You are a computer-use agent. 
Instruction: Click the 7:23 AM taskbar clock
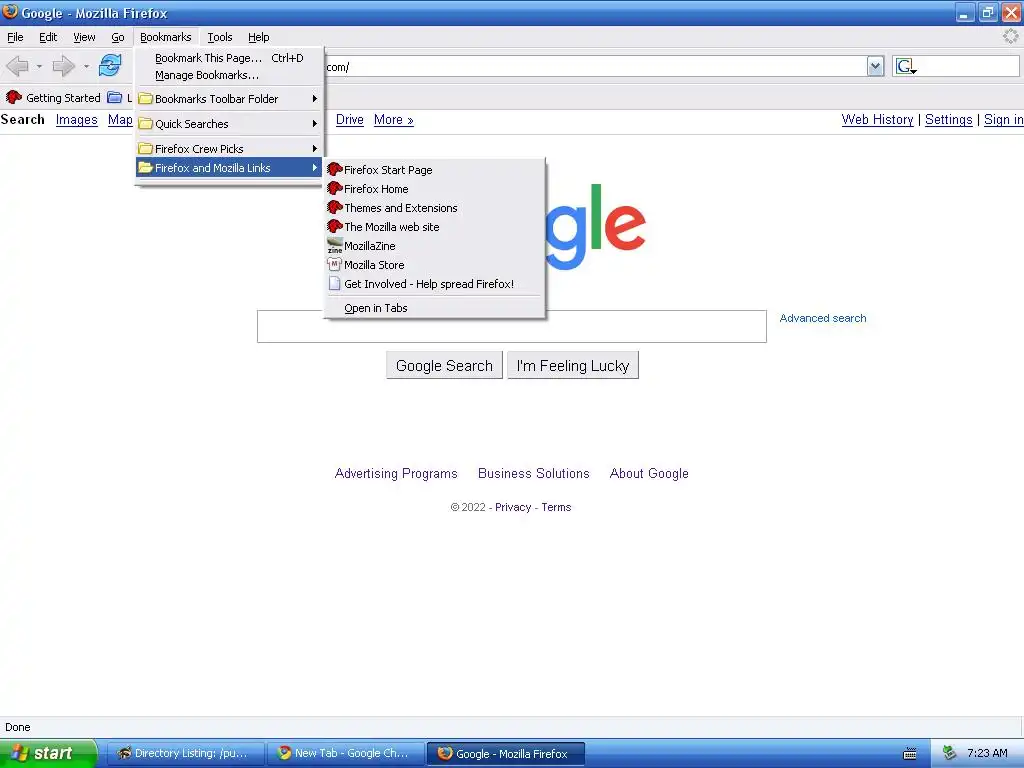tap(987, 753)
